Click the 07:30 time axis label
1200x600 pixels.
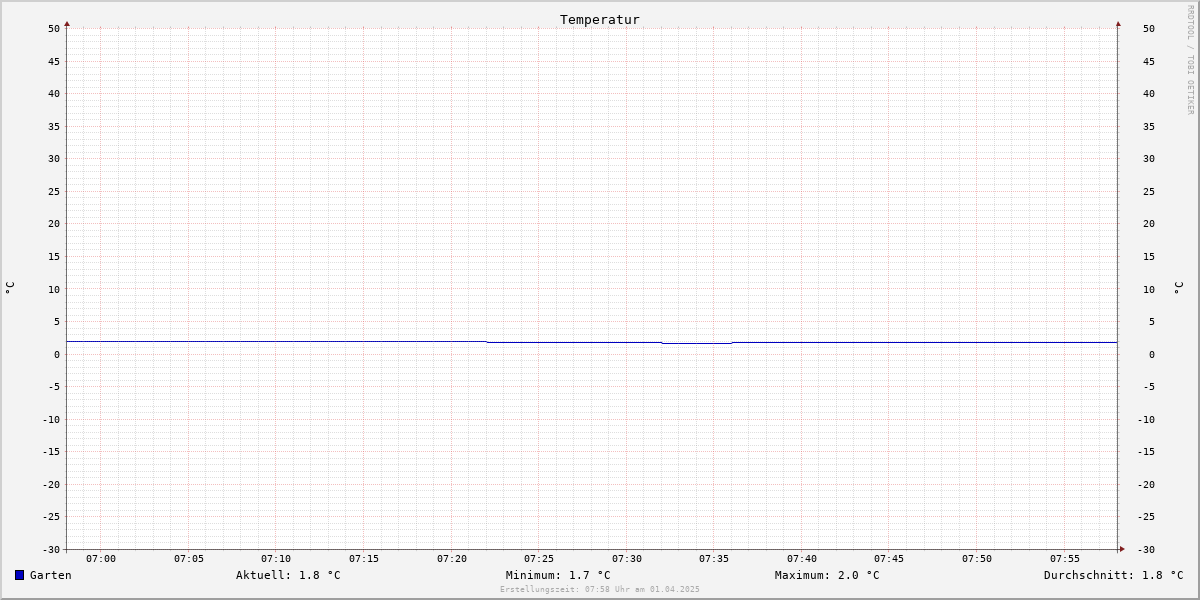pyautogui.click(x=627, y=559)
